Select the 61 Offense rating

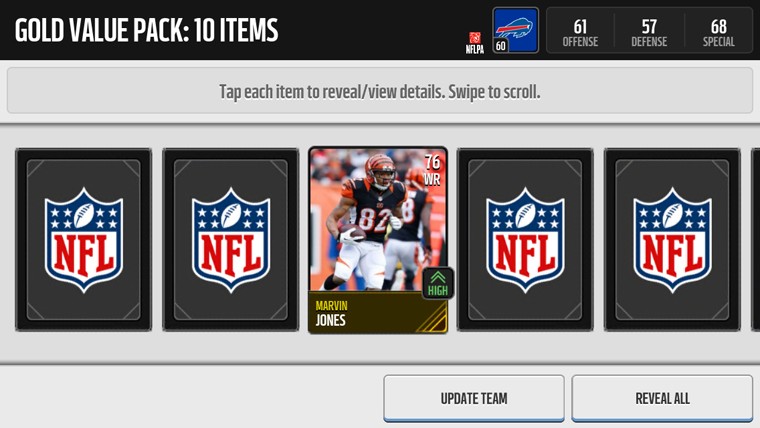click(580, 33)
